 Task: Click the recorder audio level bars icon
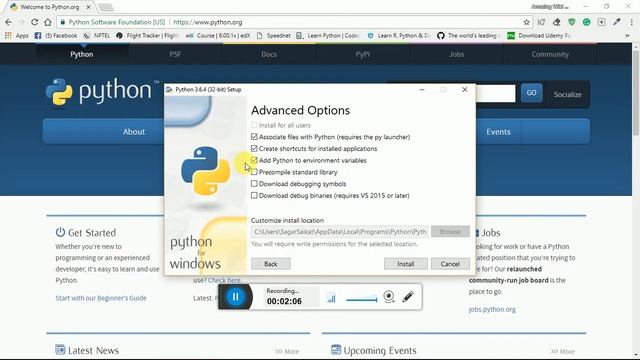point(331,298)
